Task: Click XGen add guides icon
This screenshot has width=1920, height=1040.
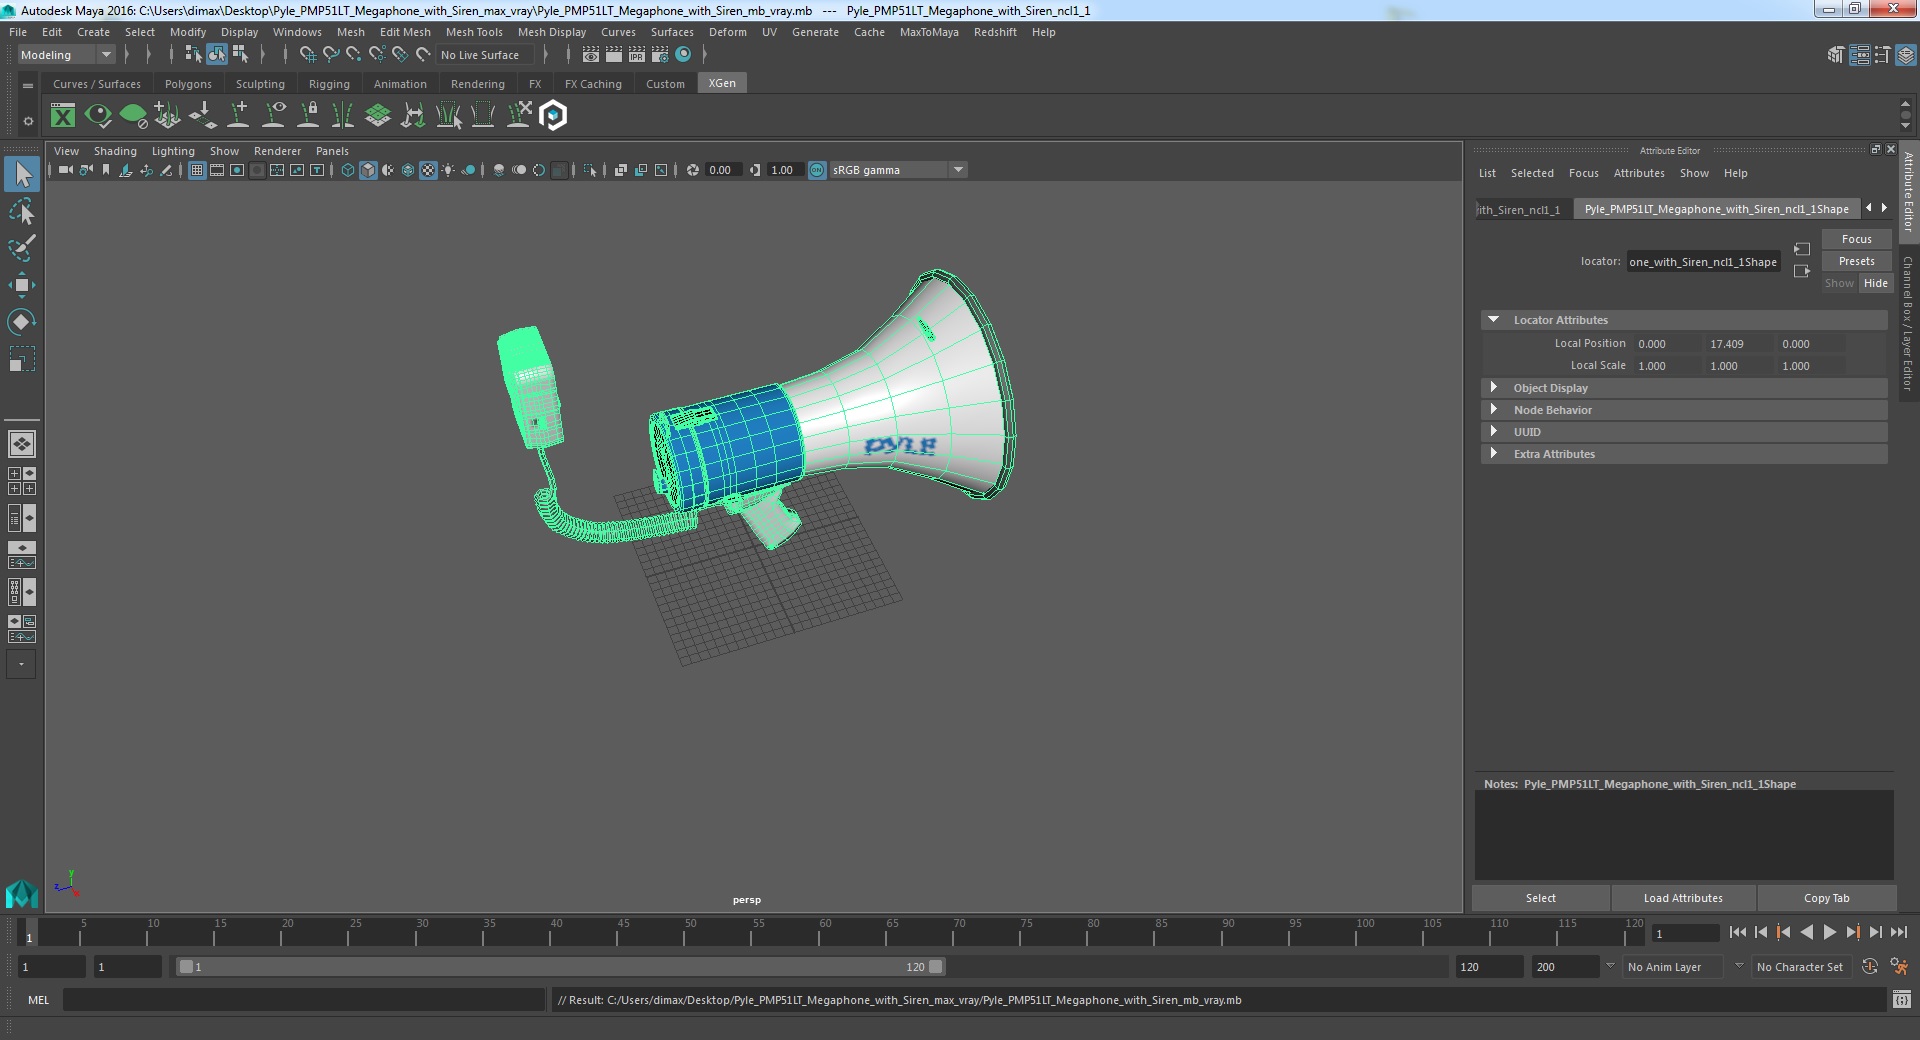Action: (167, 116)
